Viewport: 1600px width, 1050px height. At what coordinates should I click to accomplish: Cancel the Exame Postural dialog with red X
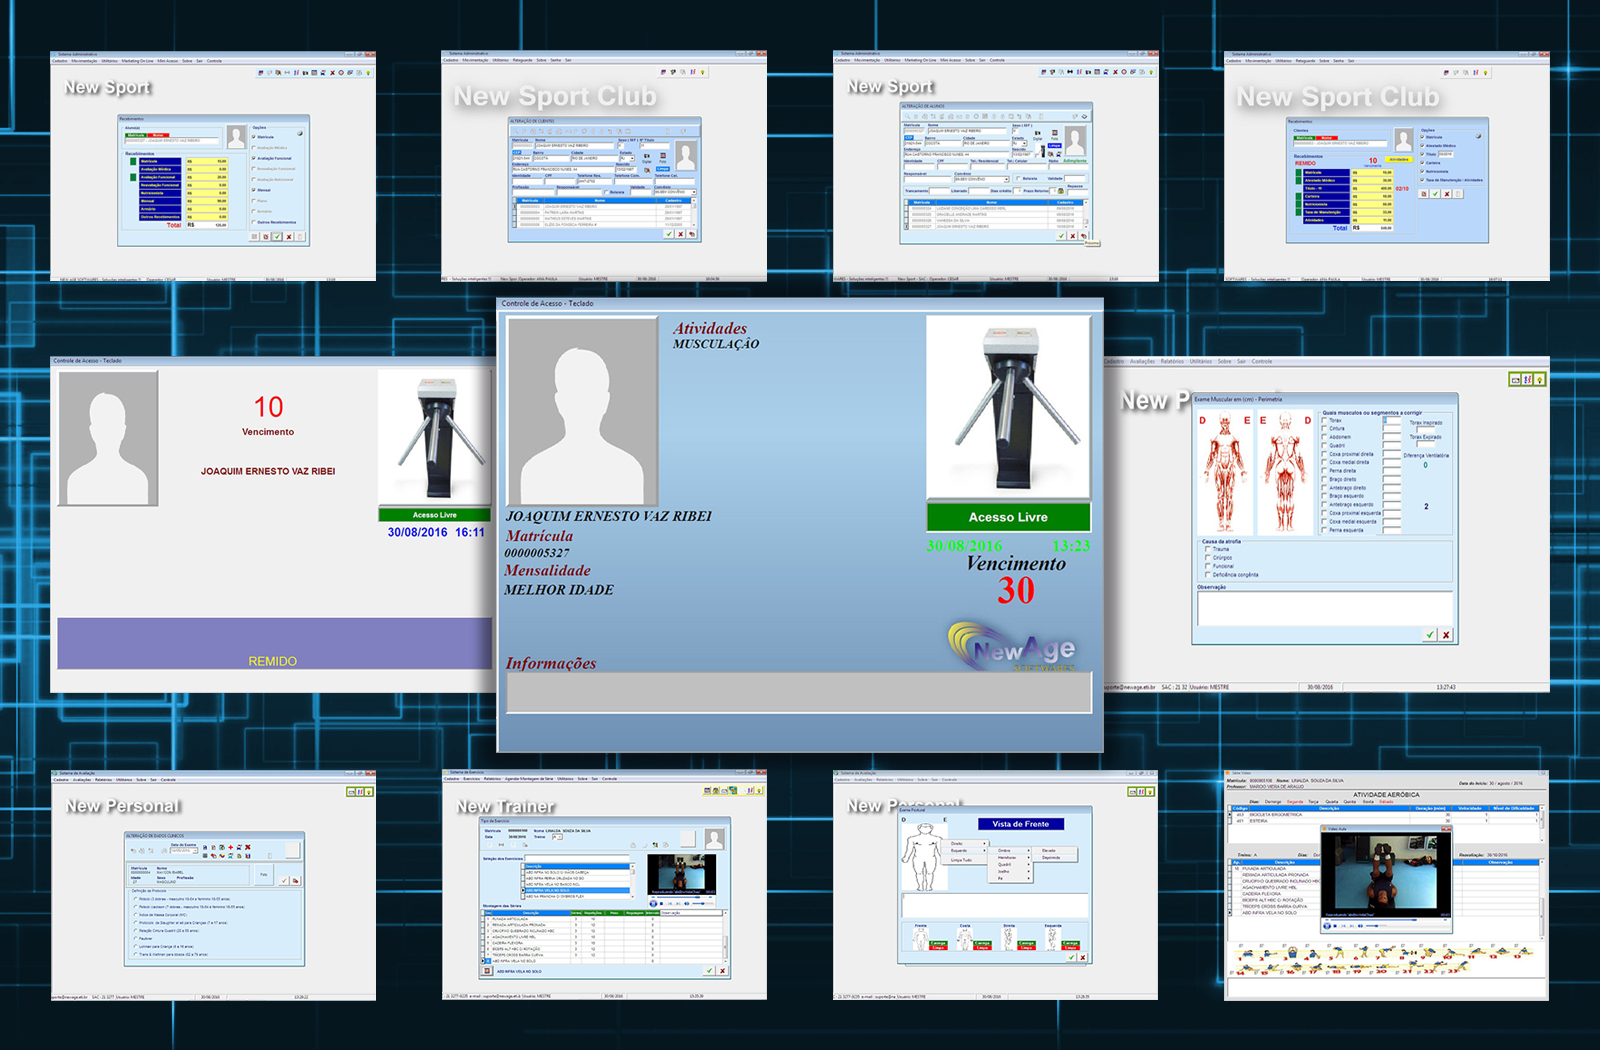point(1083,957)
